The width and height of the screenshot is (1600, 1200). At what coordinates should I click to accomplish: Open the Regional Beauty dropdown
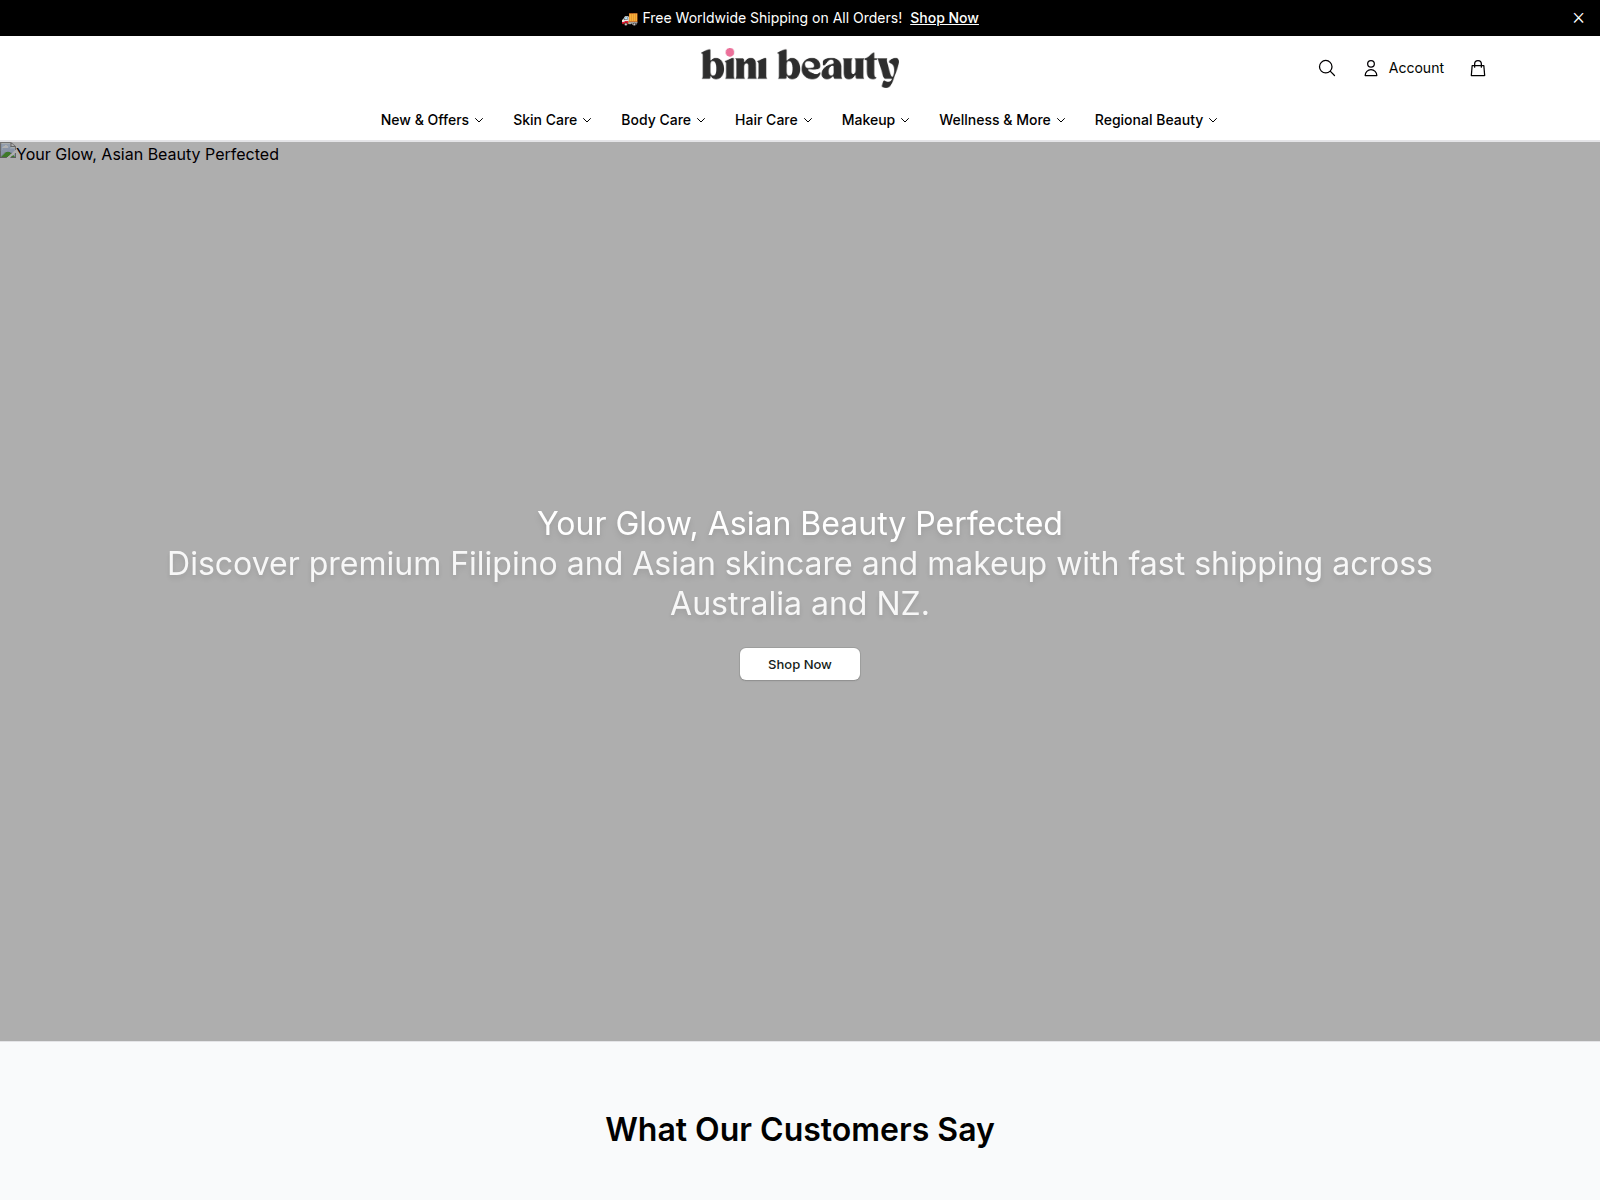1156,120
